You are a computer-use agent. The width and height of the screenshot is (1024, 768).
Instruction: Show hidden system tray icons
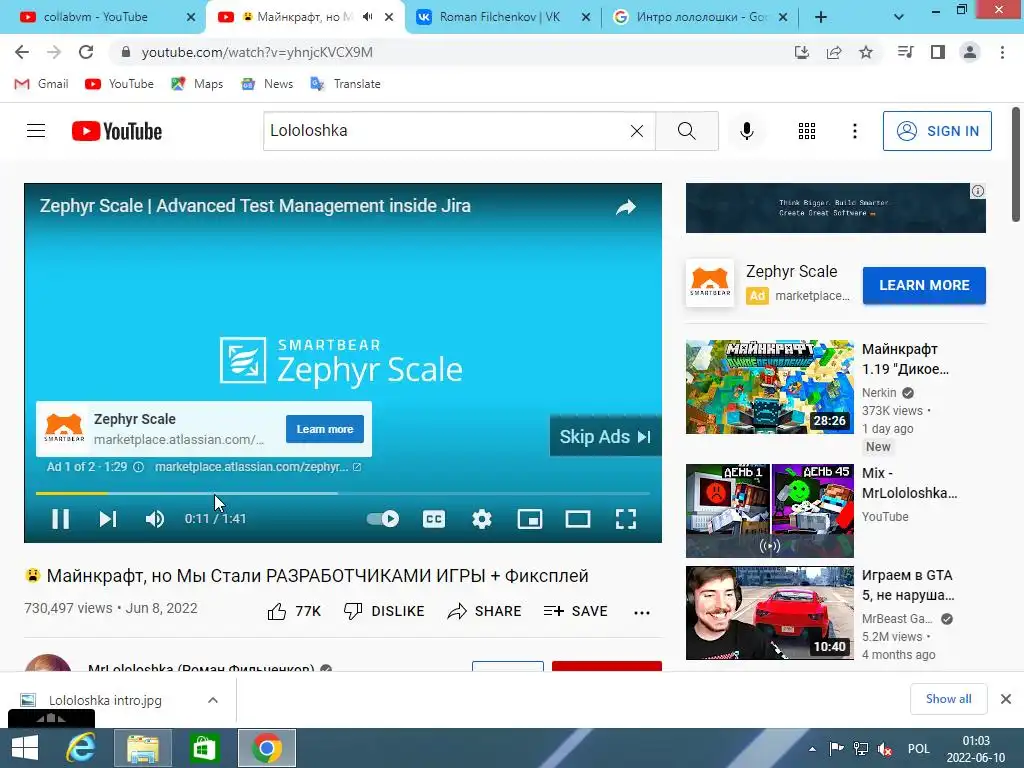(812, 748)
